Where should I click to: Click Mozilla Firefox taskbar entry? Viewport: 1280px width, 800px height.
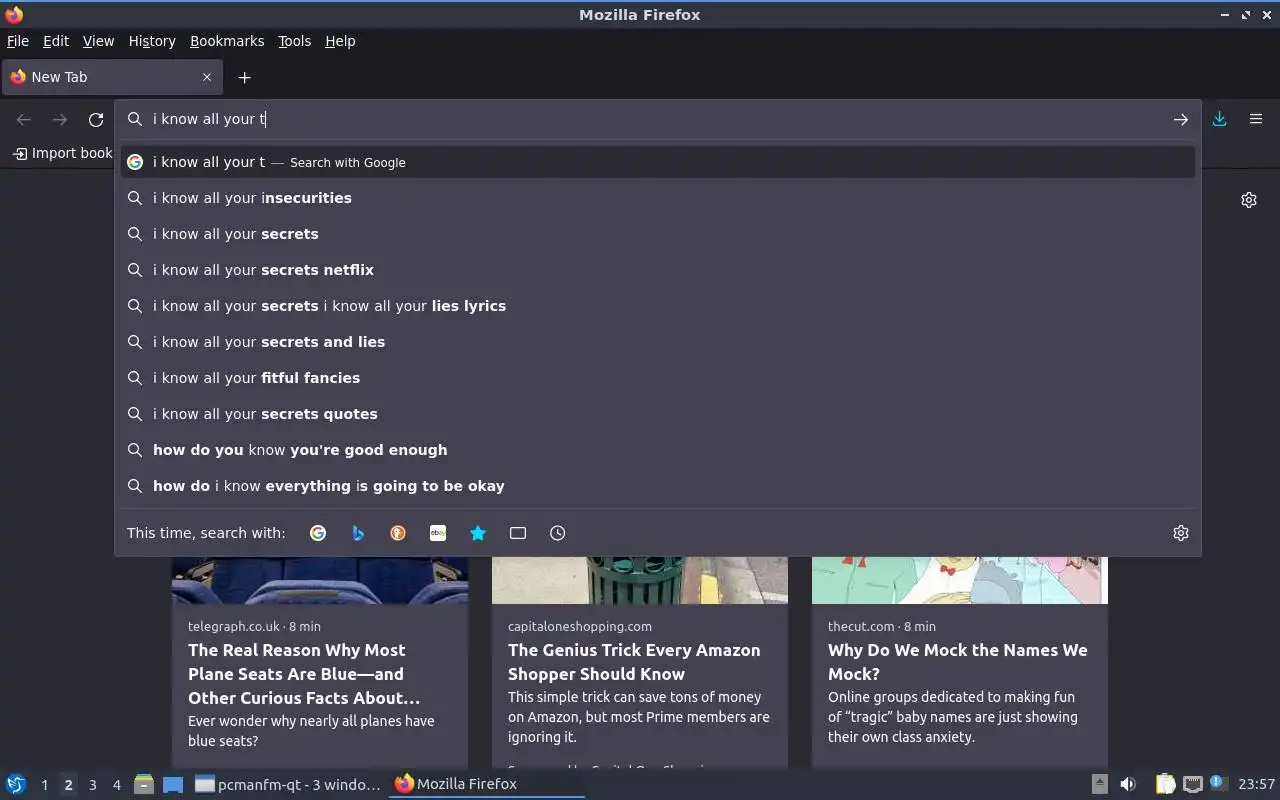coord(487,784)
